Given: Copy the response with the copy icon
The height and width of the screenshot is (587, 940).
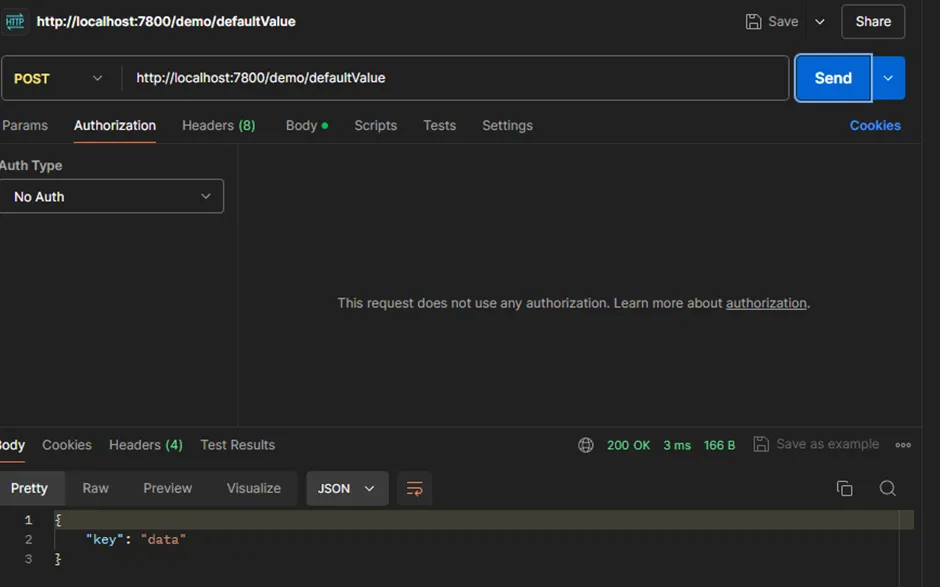Looking at the screenshot, I should tap(844, 489).
